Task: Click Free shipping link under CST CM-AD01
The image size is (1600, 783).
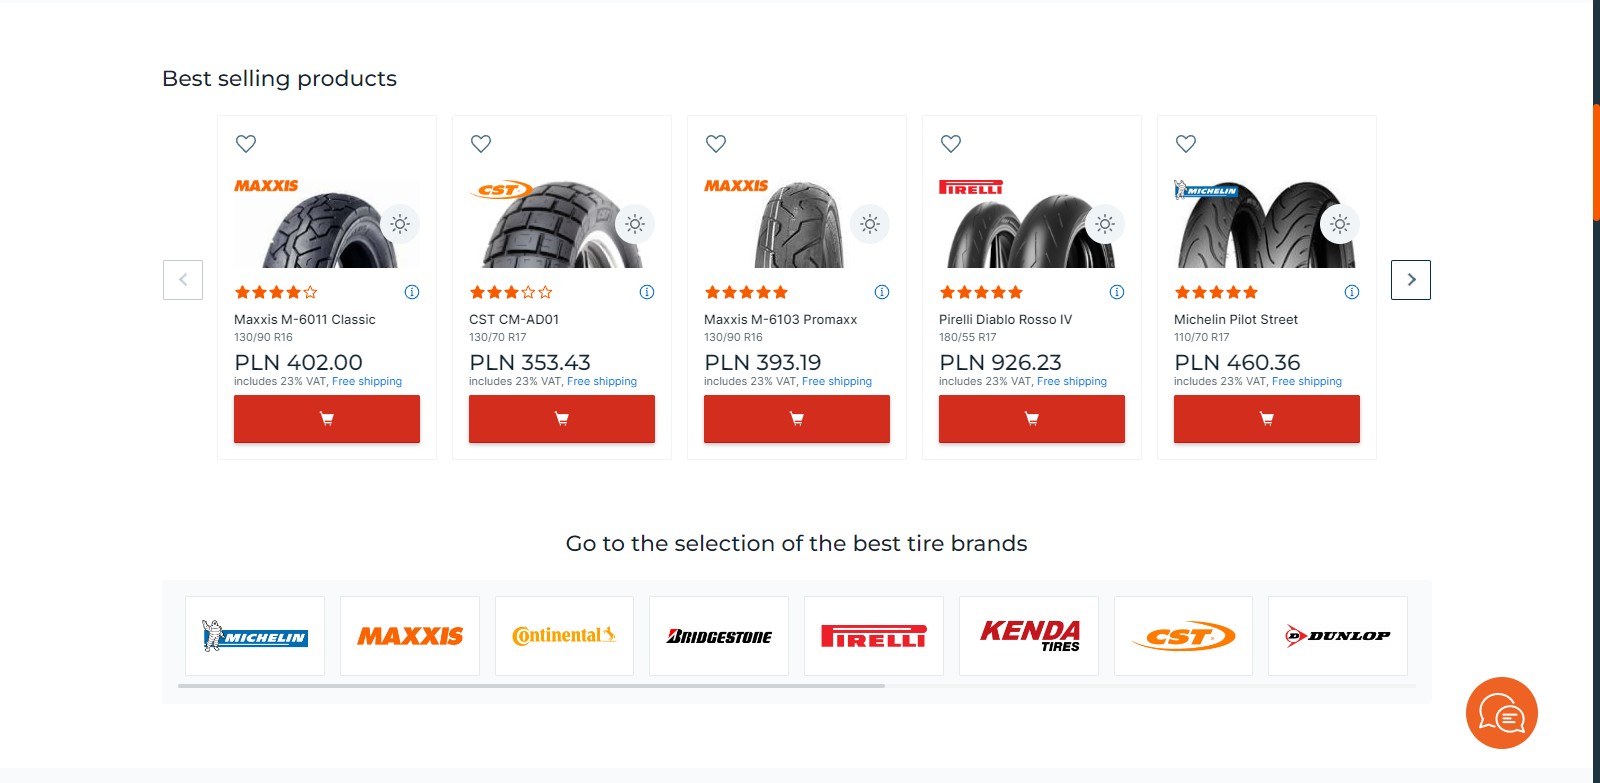Action: pyautogui.click(x=602, y=381)
